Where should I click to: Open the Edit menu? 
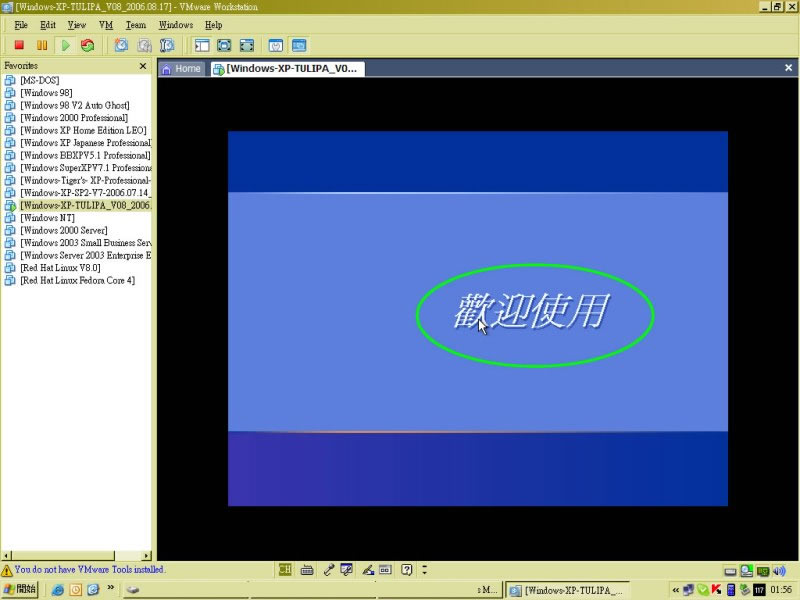[47, 25]
